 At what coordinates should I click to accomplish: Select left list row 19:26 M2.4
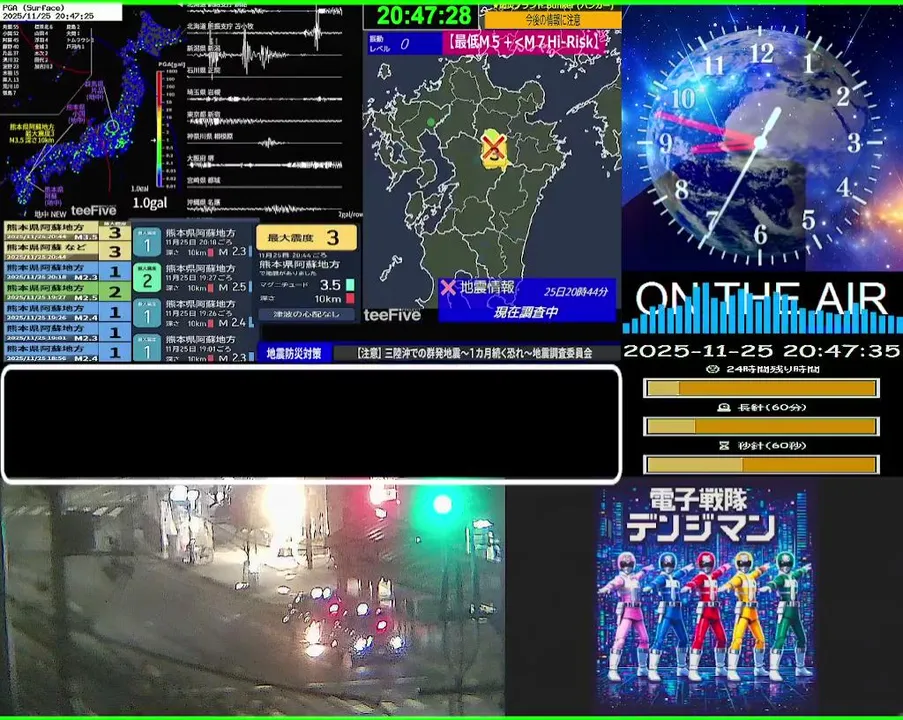(67, 312)
